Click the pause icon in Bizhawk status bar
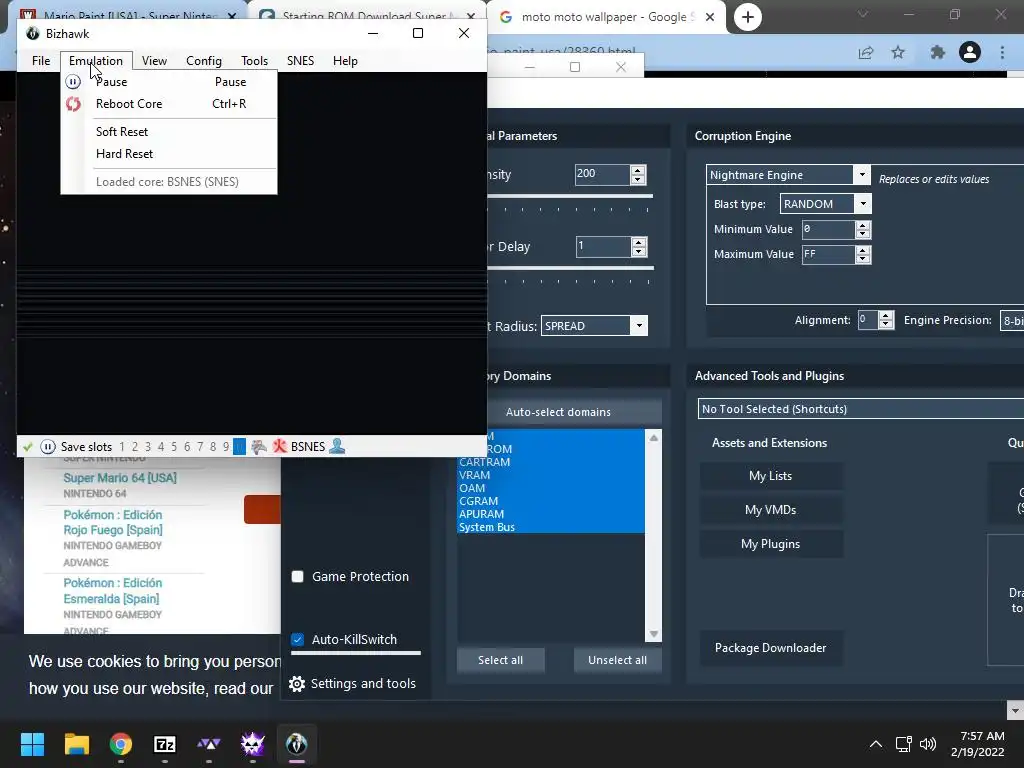1024x768 pixels. coord(48,447)
